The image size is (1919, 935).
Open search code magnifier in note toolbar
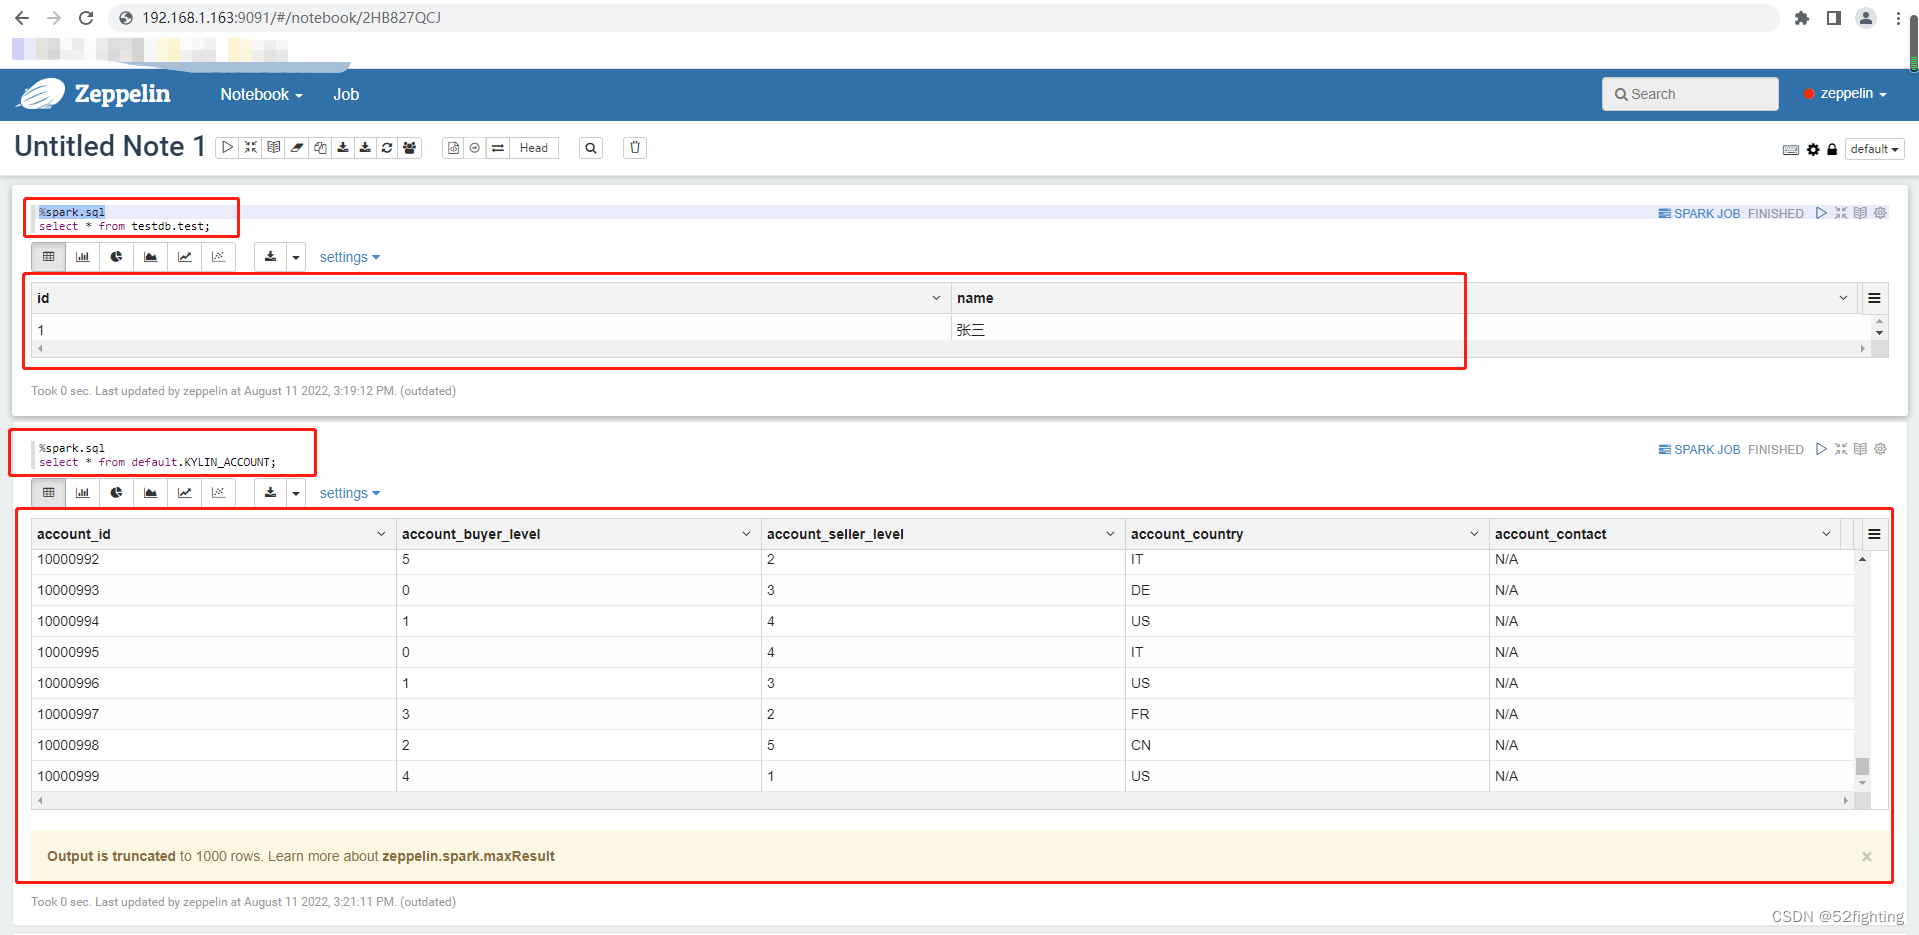pos(591,148)
